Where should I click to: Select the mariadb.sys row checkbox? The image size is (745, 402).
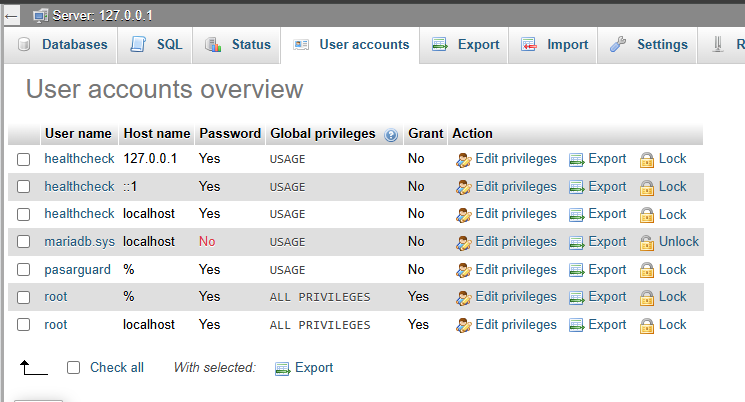24,242
